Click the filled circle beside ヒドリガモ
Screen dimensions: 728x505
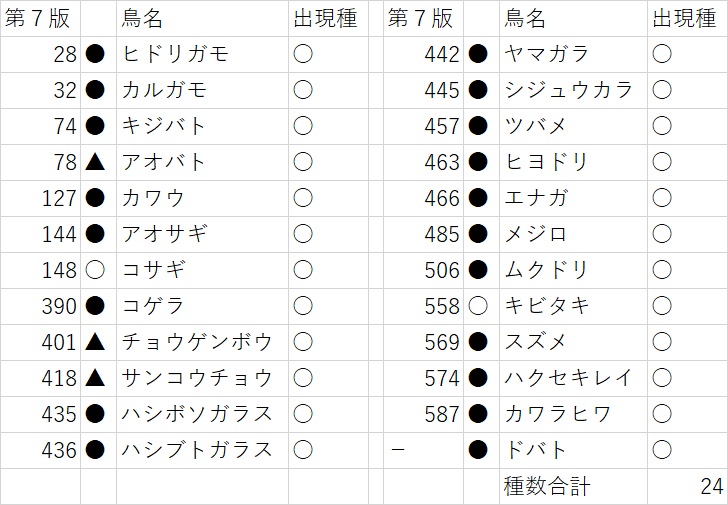95,54
